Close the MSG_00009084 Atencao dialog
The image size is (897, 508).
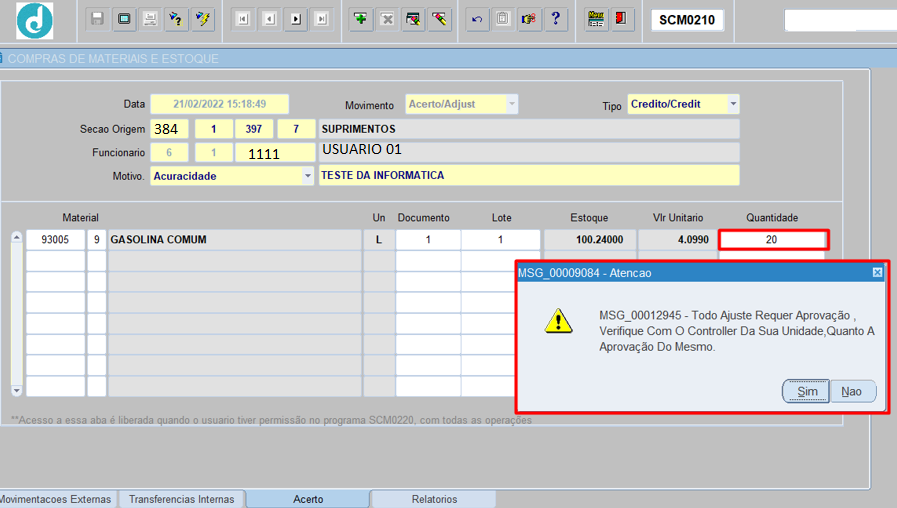(x=877, y=273)
